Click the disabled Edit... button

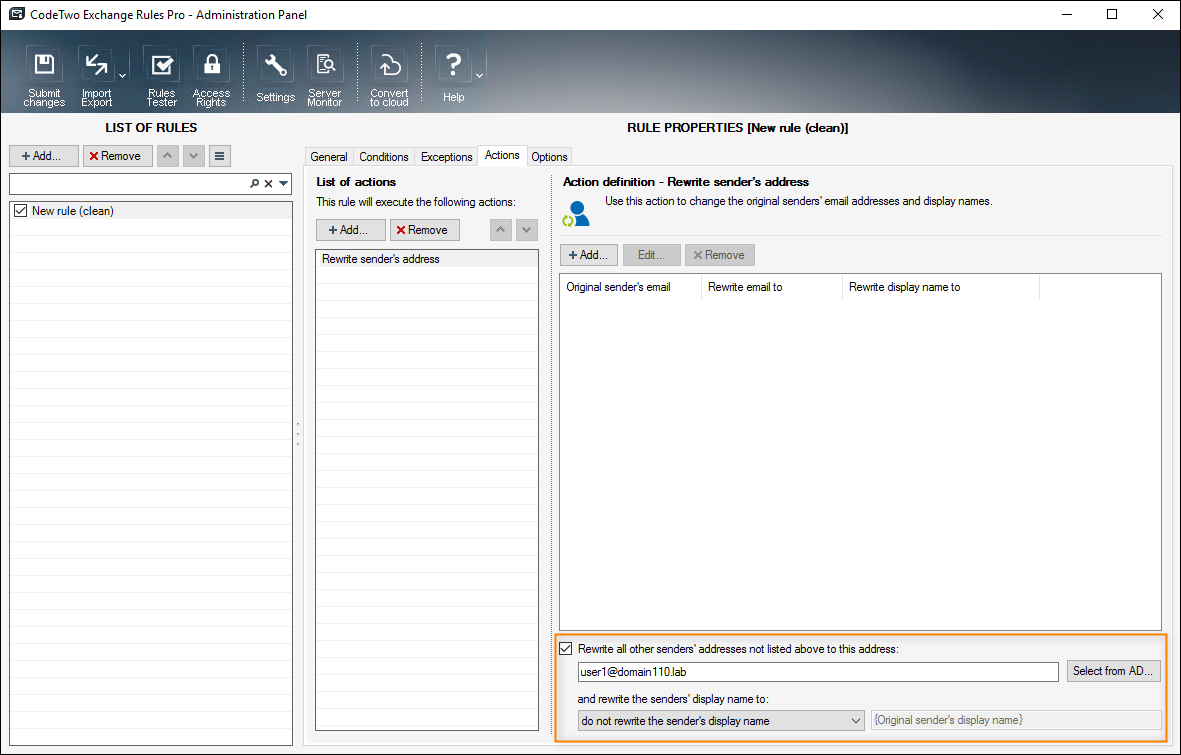click(x=652, y=255)
